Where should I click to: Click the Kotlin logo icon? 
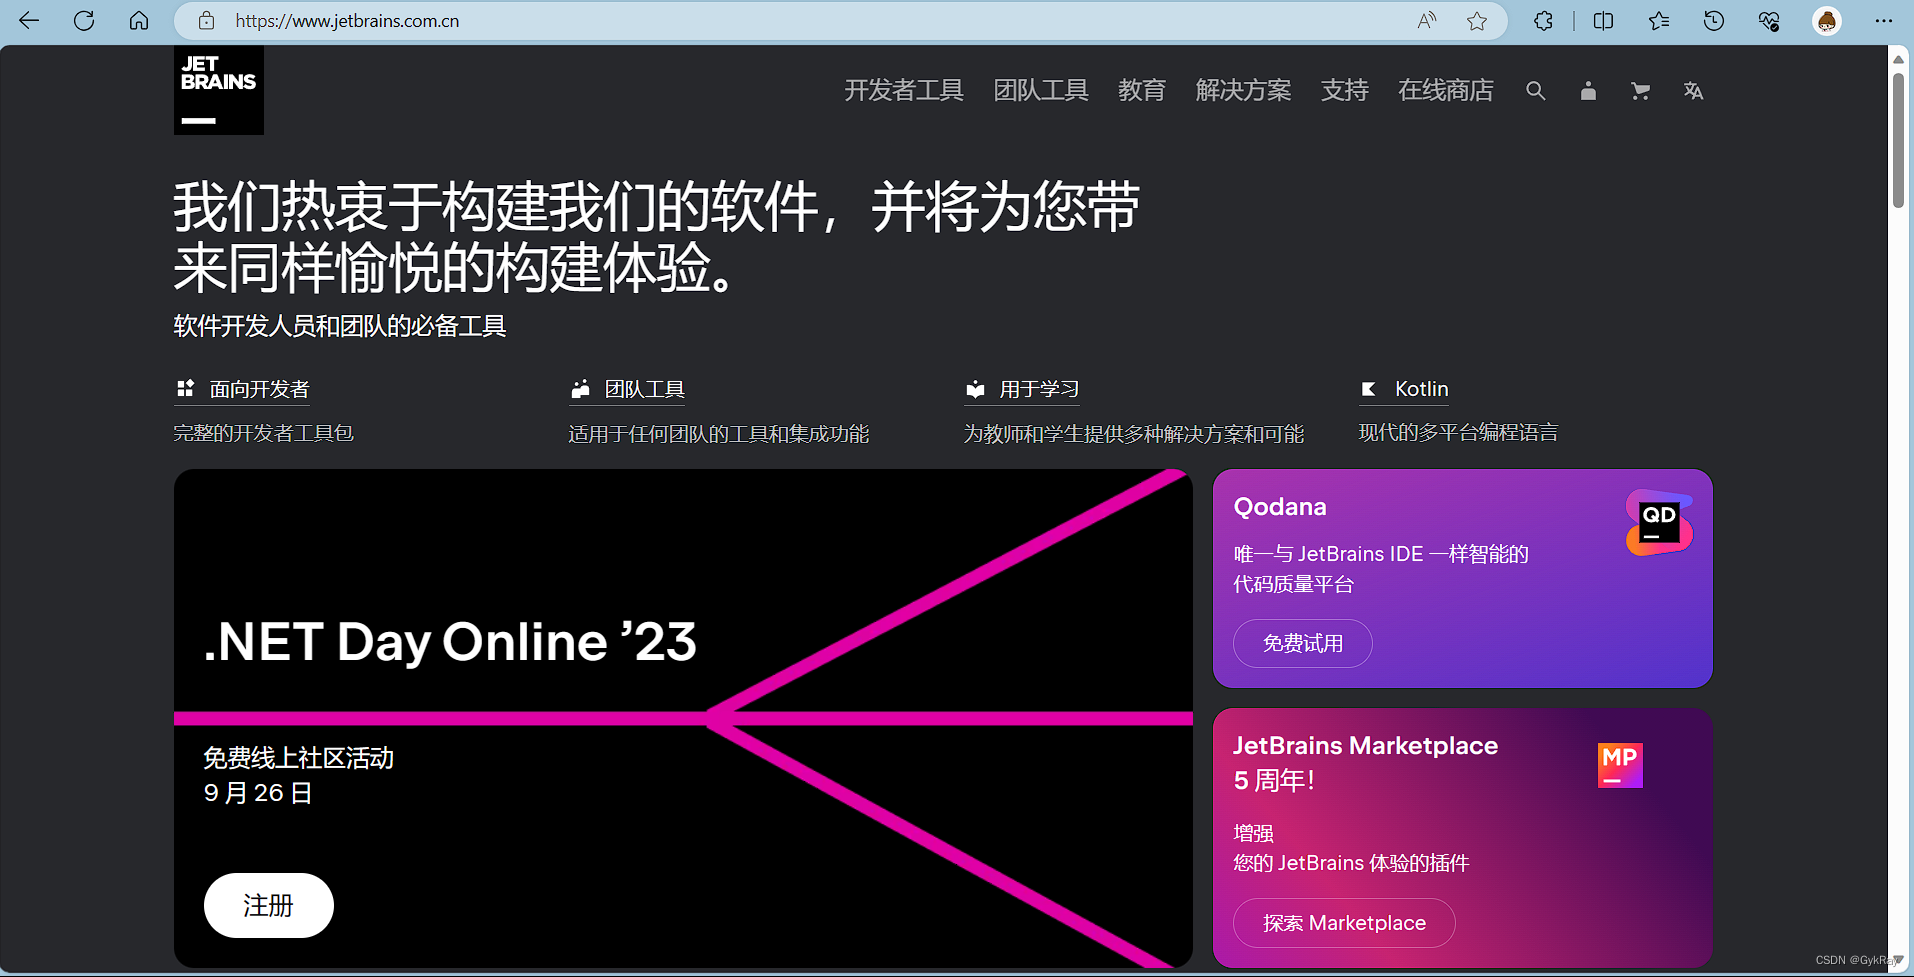1368,389
